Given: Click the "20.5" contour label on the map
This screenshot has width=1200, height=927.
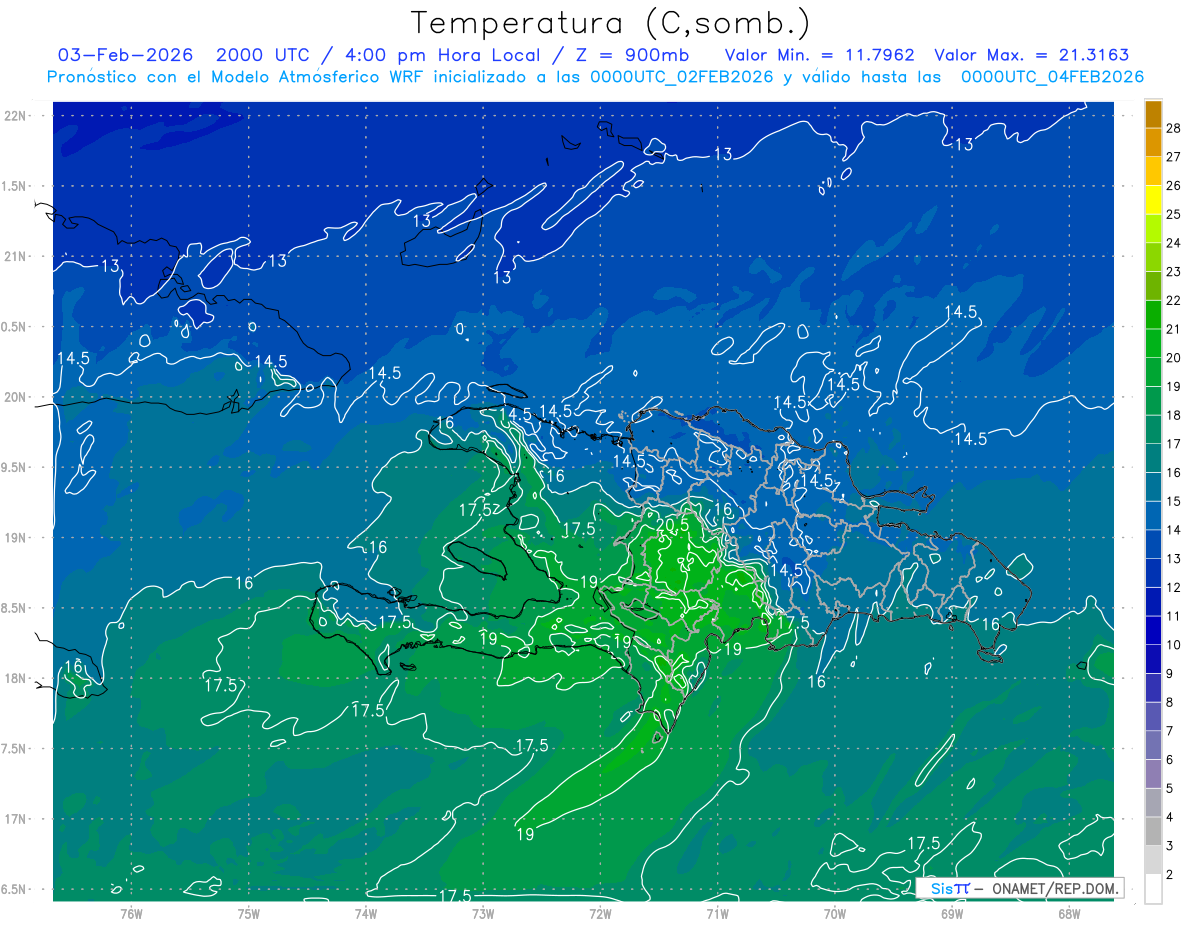Looking at the screenshot, I should pyautogui.click(x=672, y=524).
